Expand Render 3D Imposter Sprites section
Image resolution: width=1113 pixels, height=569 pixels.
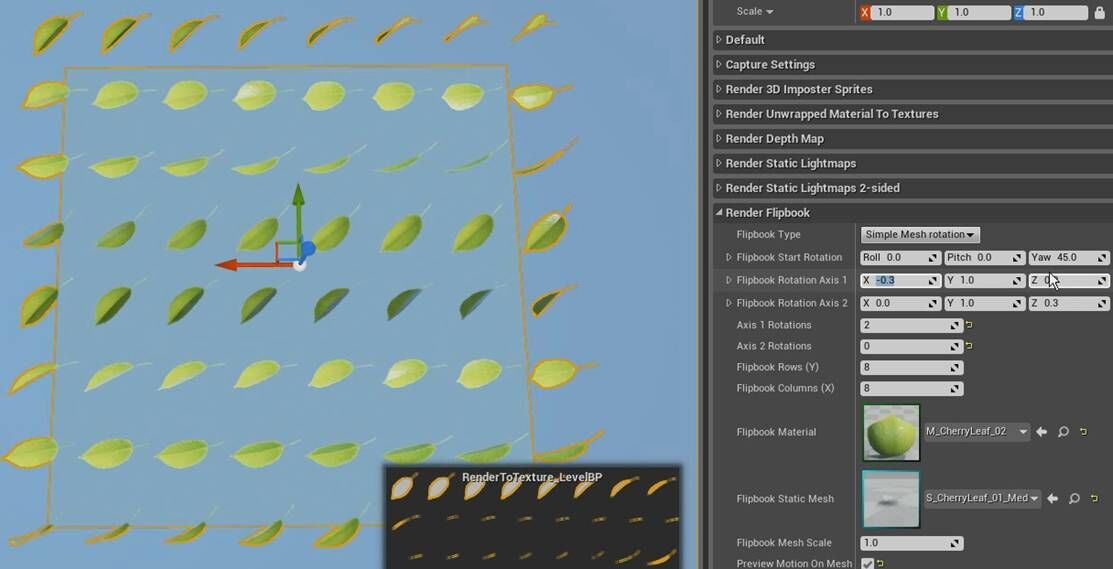tap(718, 89)
